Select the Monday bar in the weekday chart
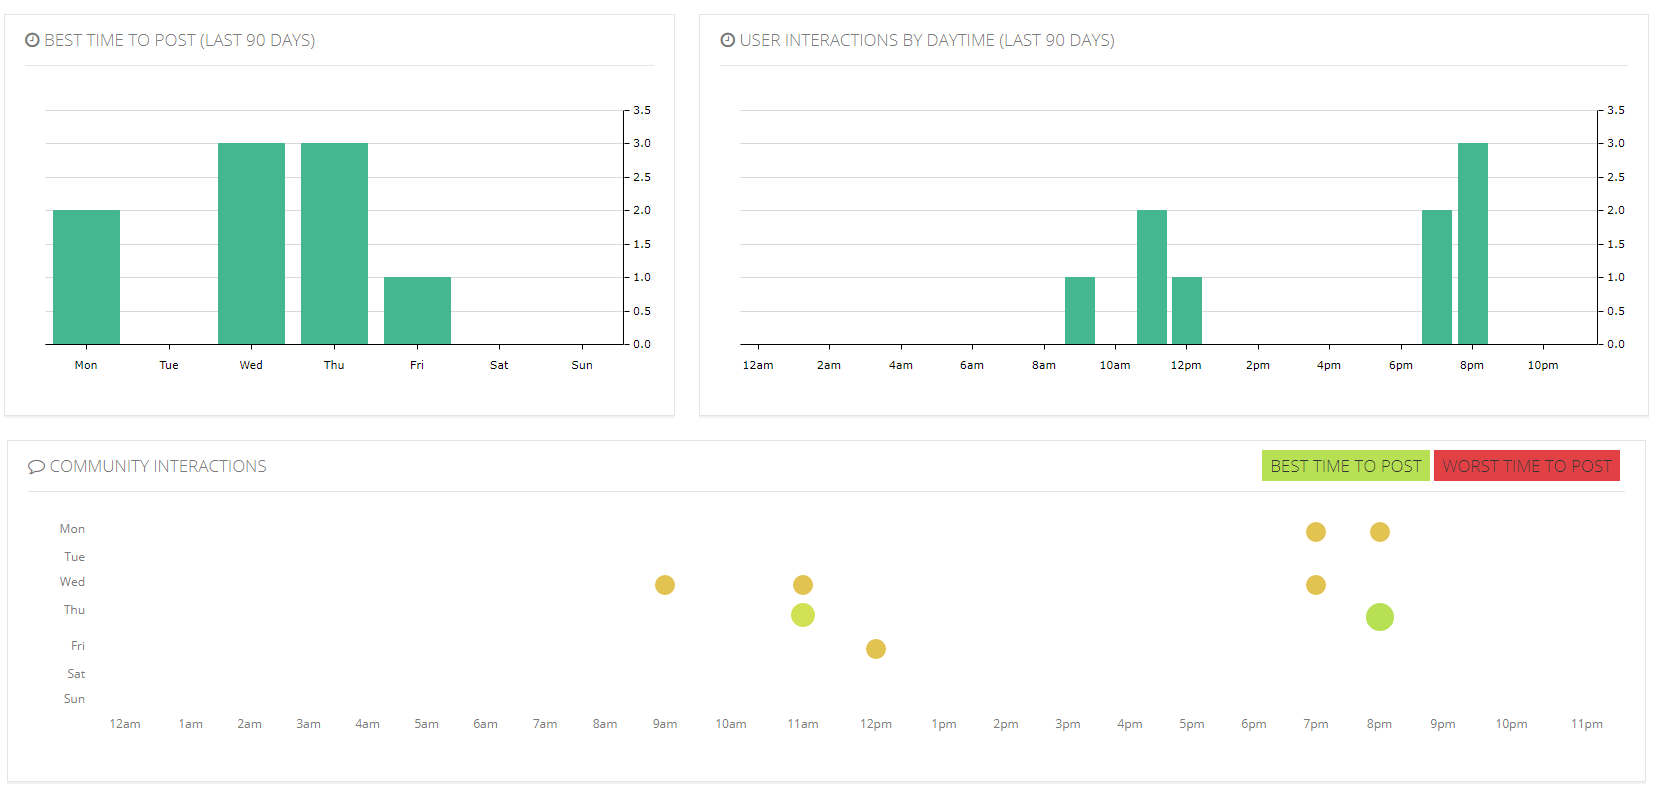 (86, 277)
